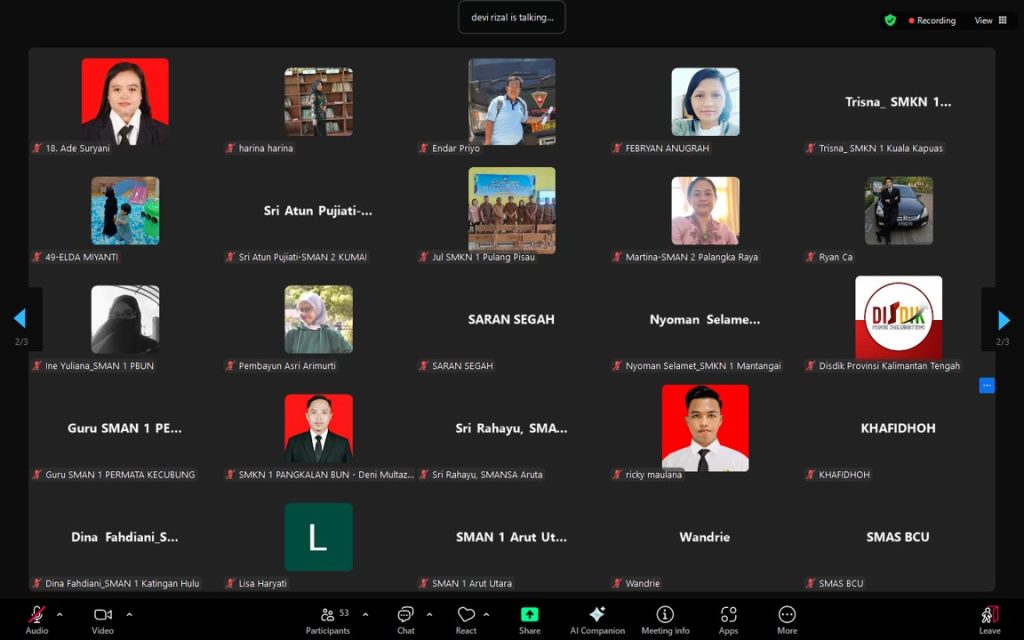Click the 'Ryan Ca' name label

(x=836, y=257)
